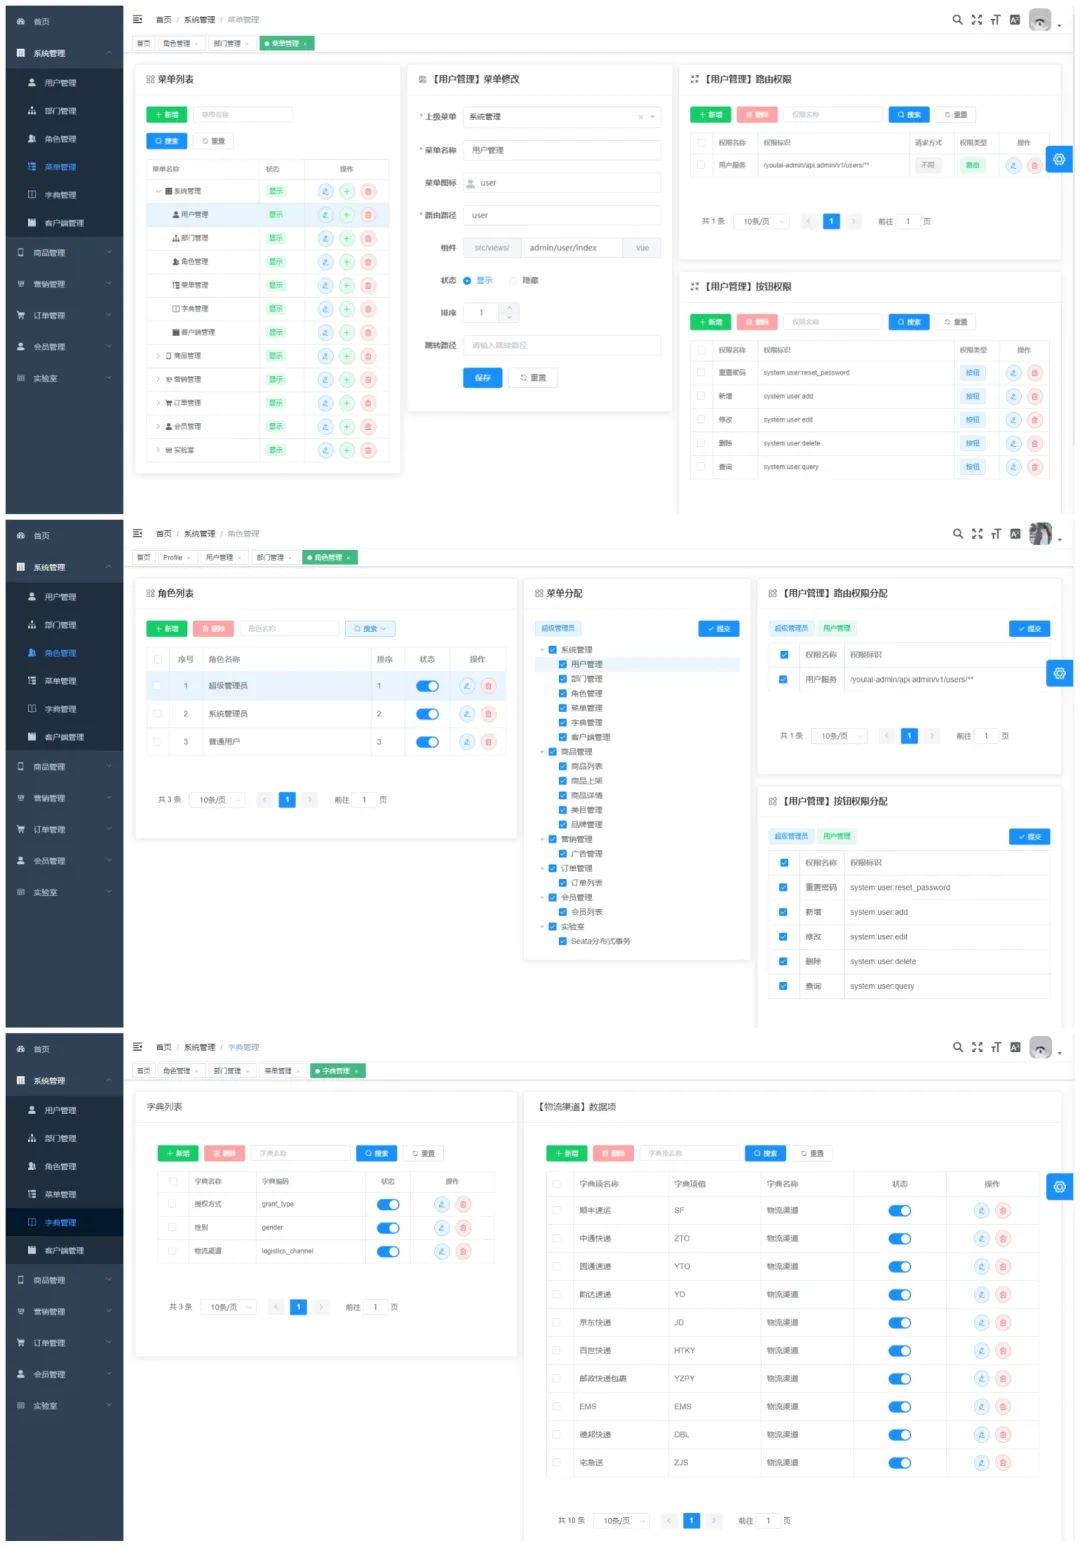Click trash icon for system:user:add permission
Screen dimensions: 1080x1546
(x=1035, y=396)
